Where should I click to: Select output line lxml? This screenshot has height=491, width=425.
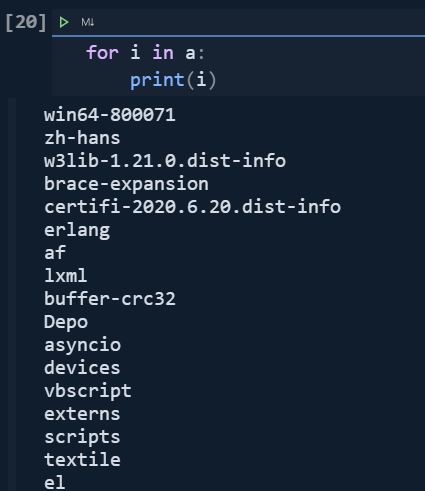66,276
